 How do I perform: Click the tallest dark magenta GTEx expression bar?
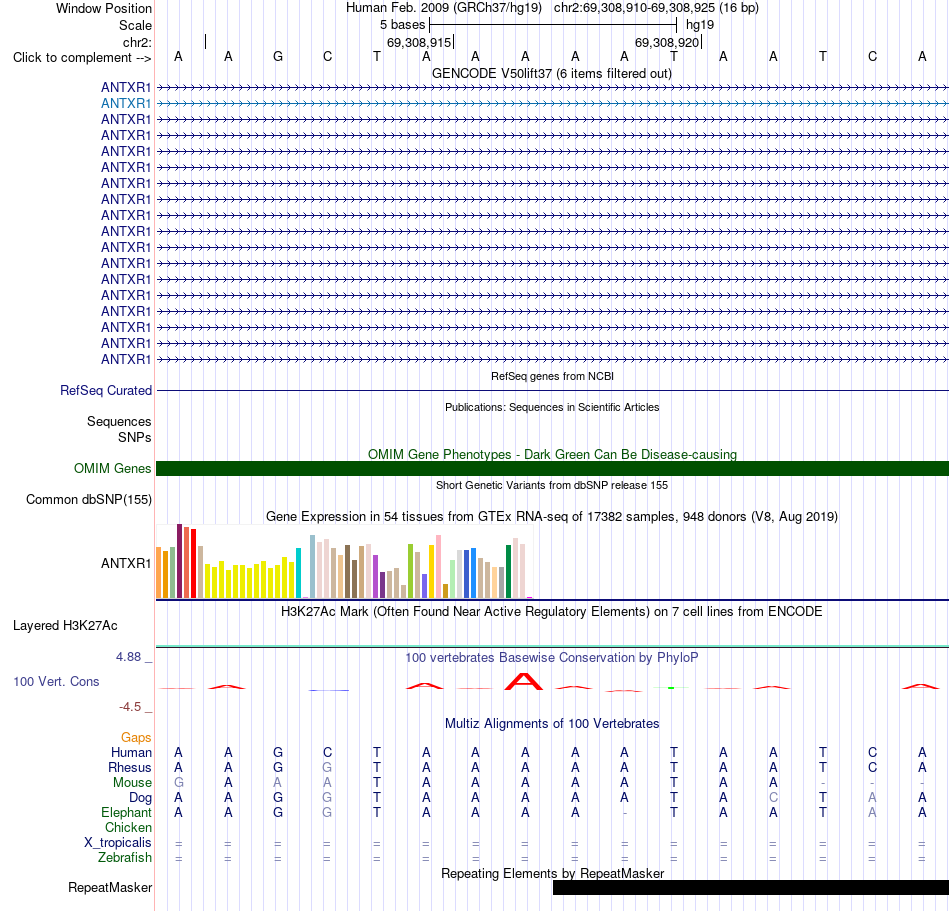point(179,562)
